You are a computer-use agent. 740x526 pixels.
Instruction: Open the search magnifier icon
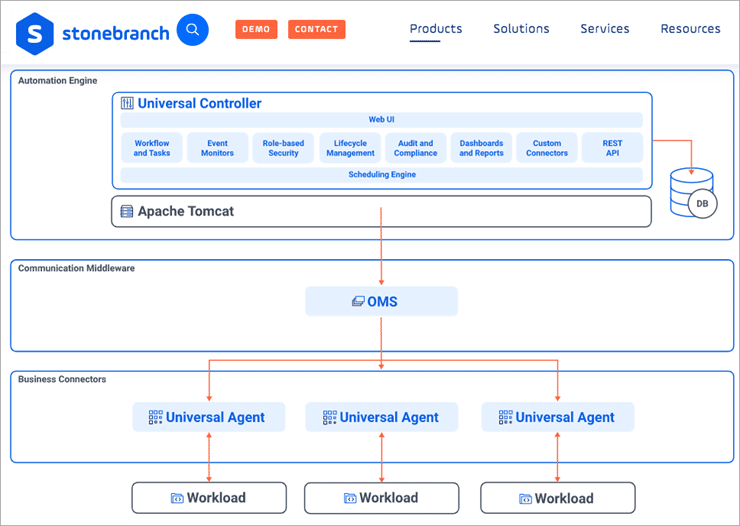[x=193, y=30]
